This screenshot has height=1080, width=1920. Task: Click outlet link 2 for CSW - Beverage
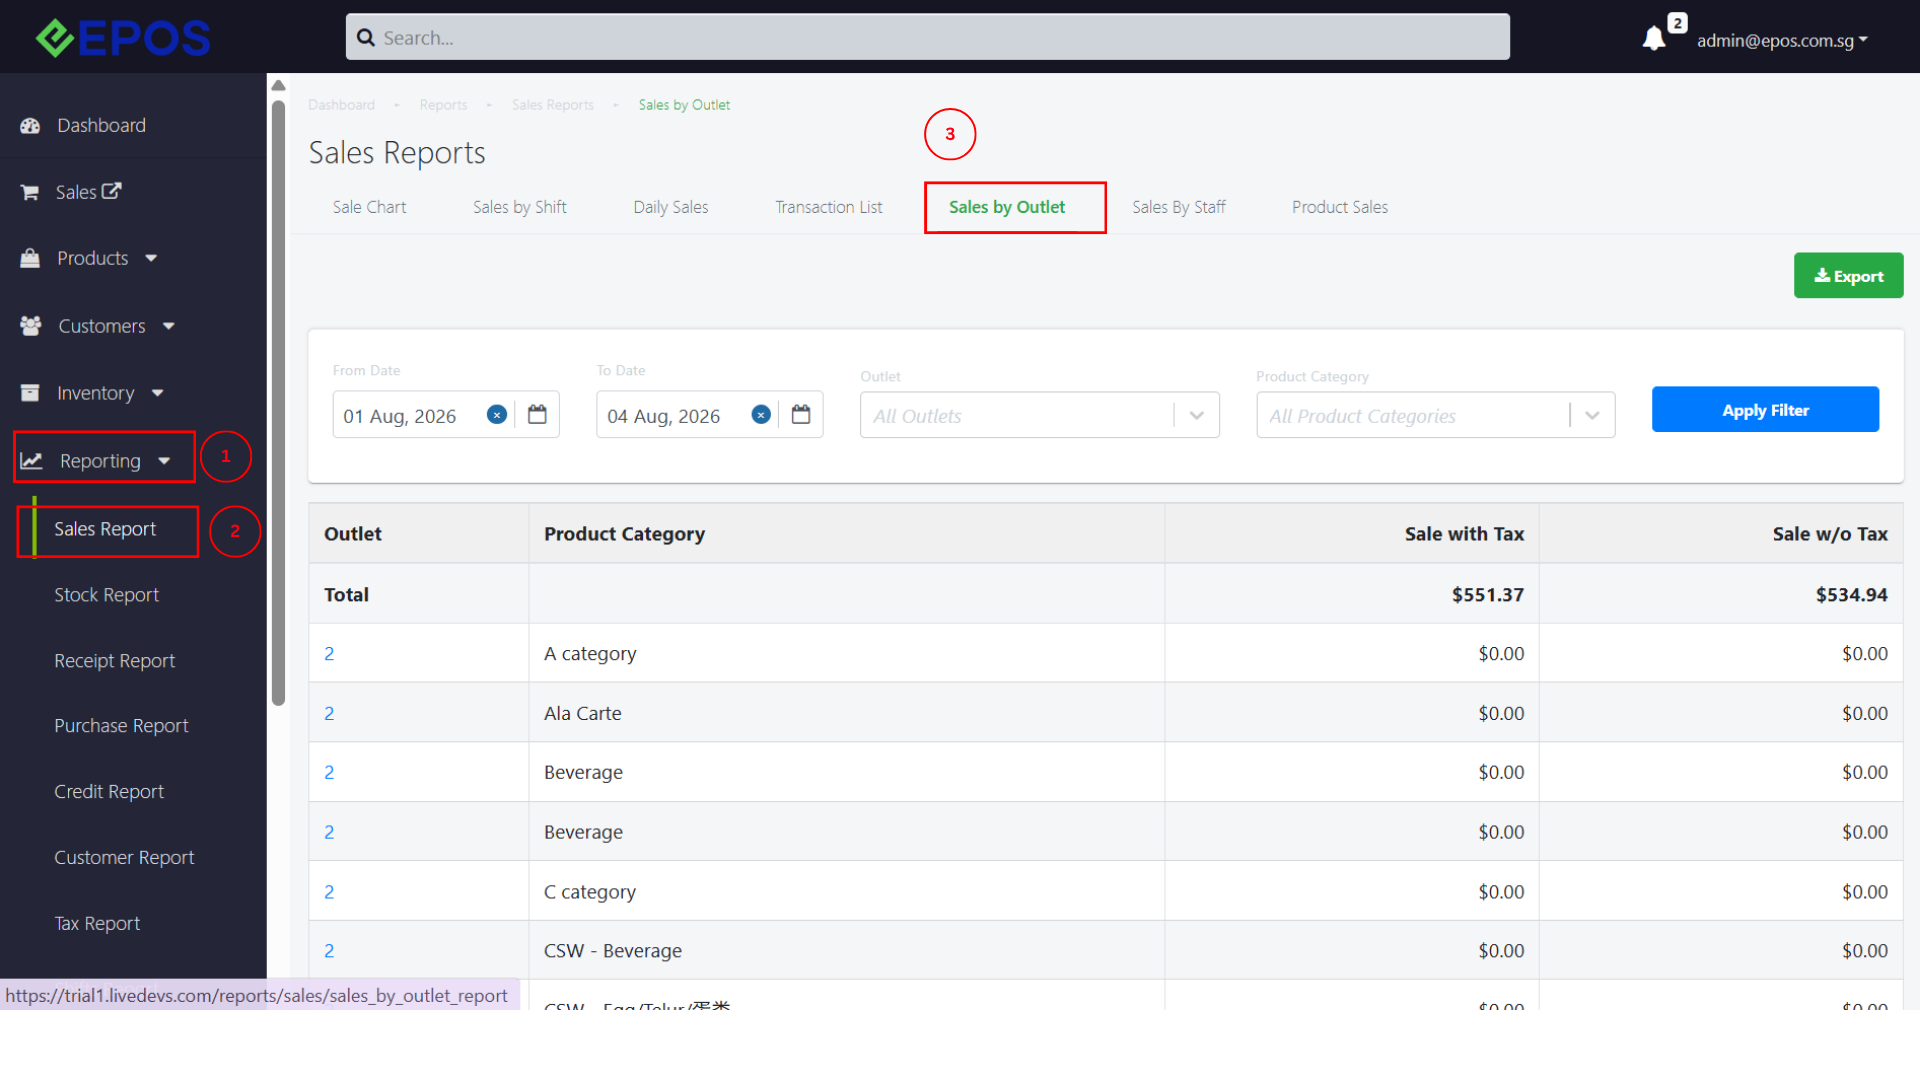(x=329, y=951)
